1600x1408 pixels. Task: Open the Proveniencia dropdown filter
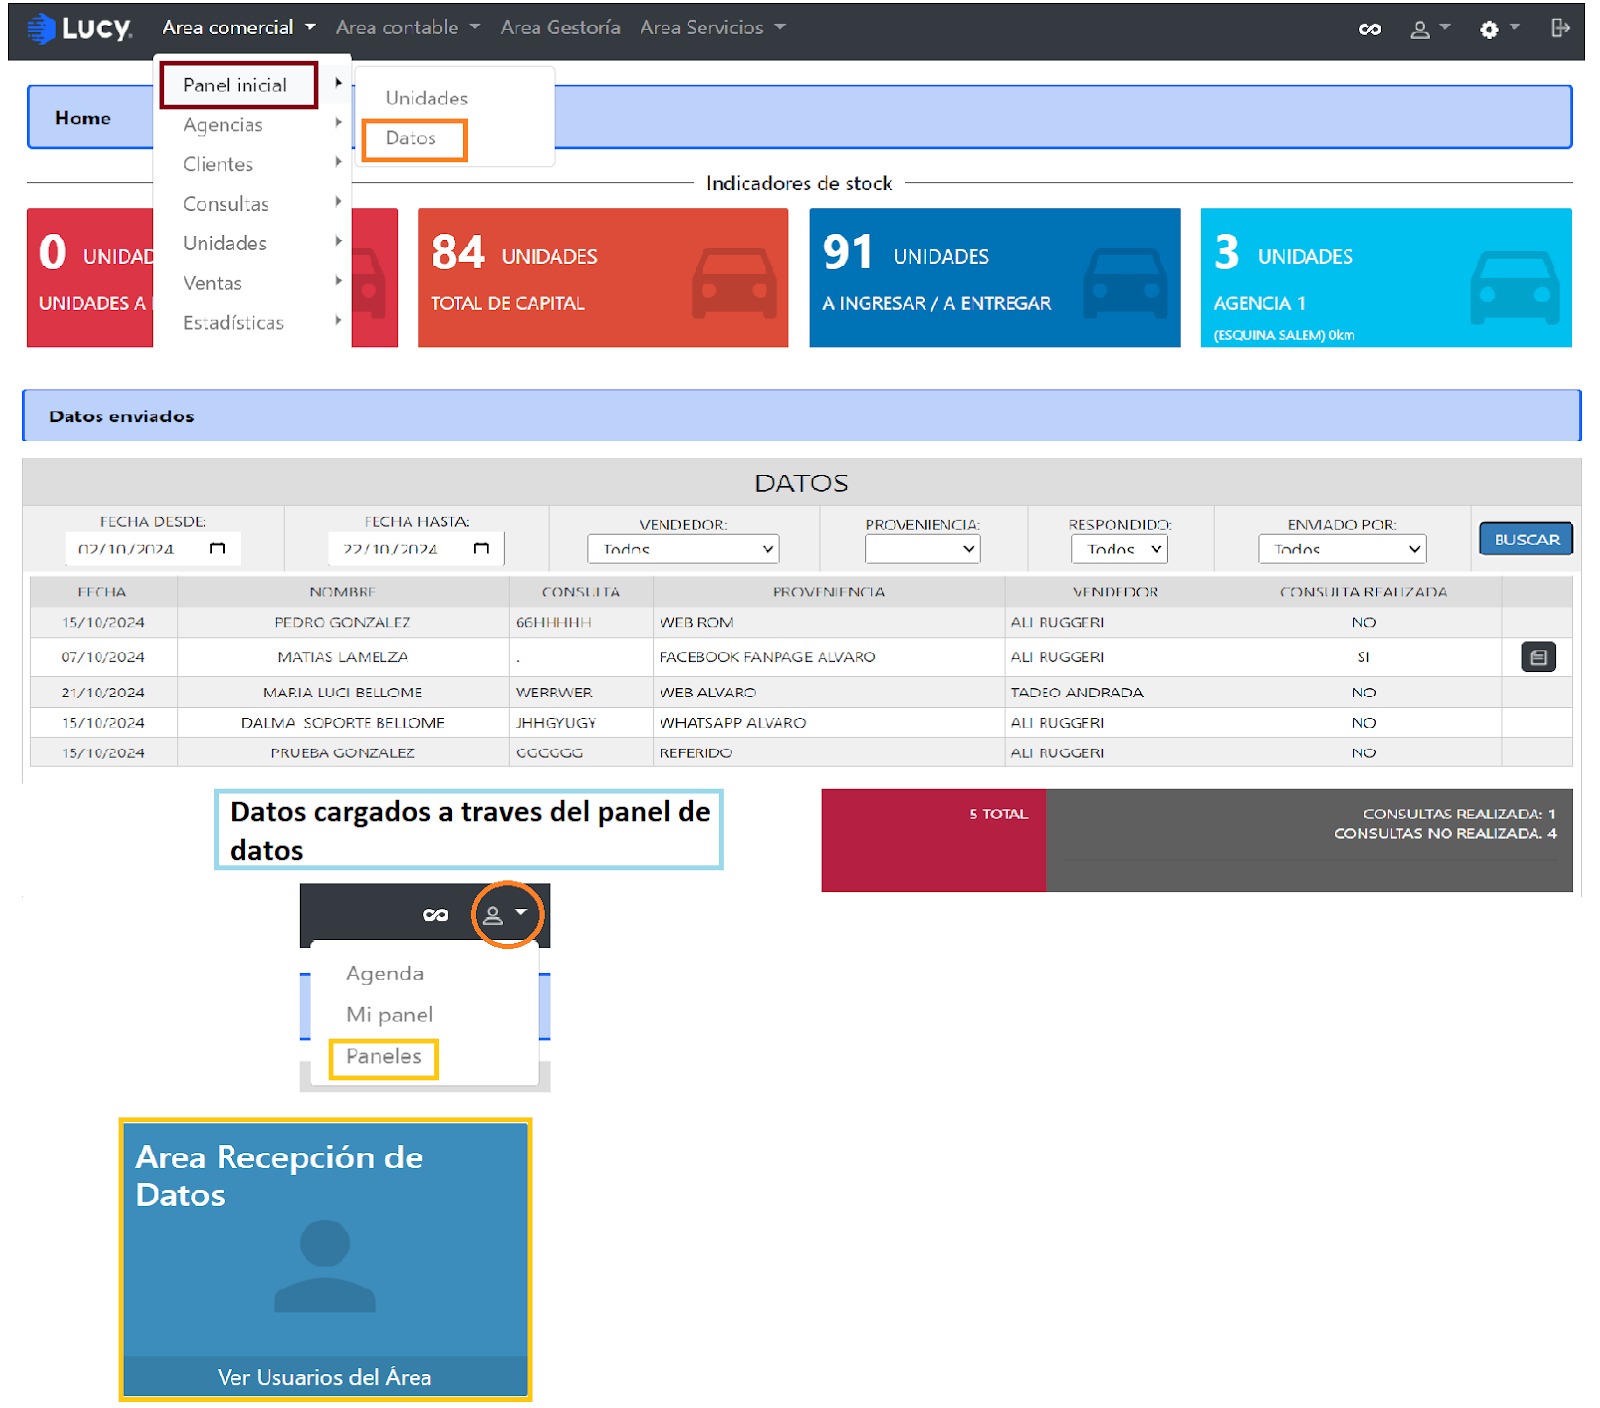pyautogui.click(x=922, y=549)
